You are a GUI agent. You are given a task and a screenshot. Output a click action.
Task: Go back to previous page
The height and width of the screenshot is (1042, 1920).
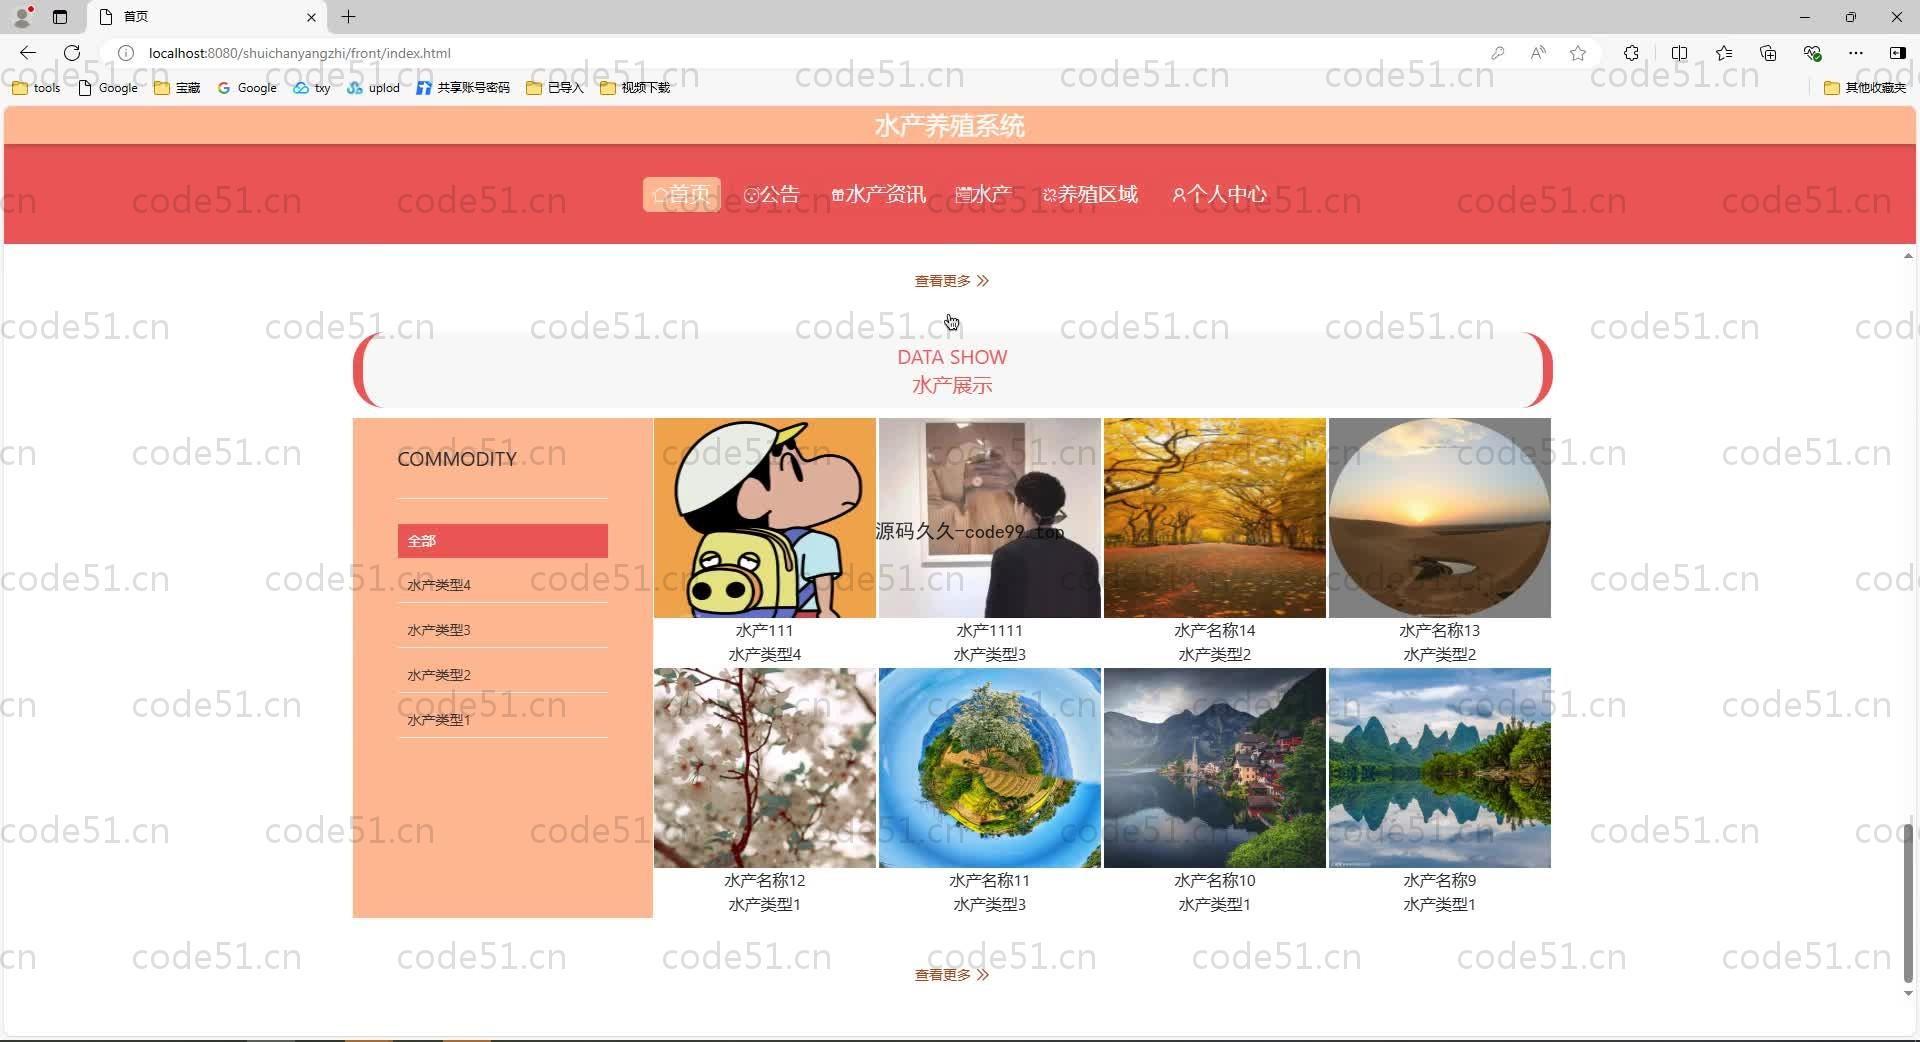pyautogui.click(x=27, y=53)
